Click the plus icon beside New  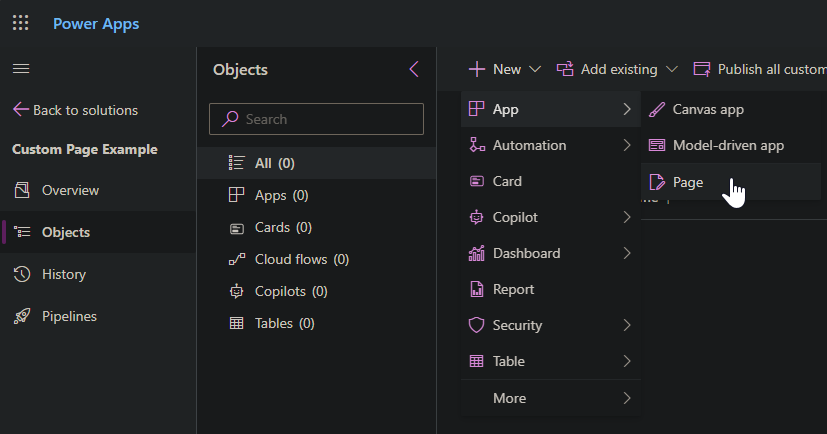point(477,69)
